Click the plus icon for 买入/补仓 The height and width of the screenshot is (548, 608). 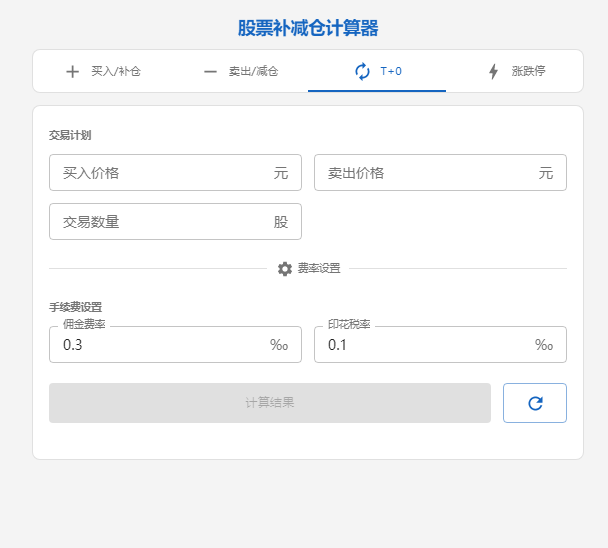click(x=72, y=72)
